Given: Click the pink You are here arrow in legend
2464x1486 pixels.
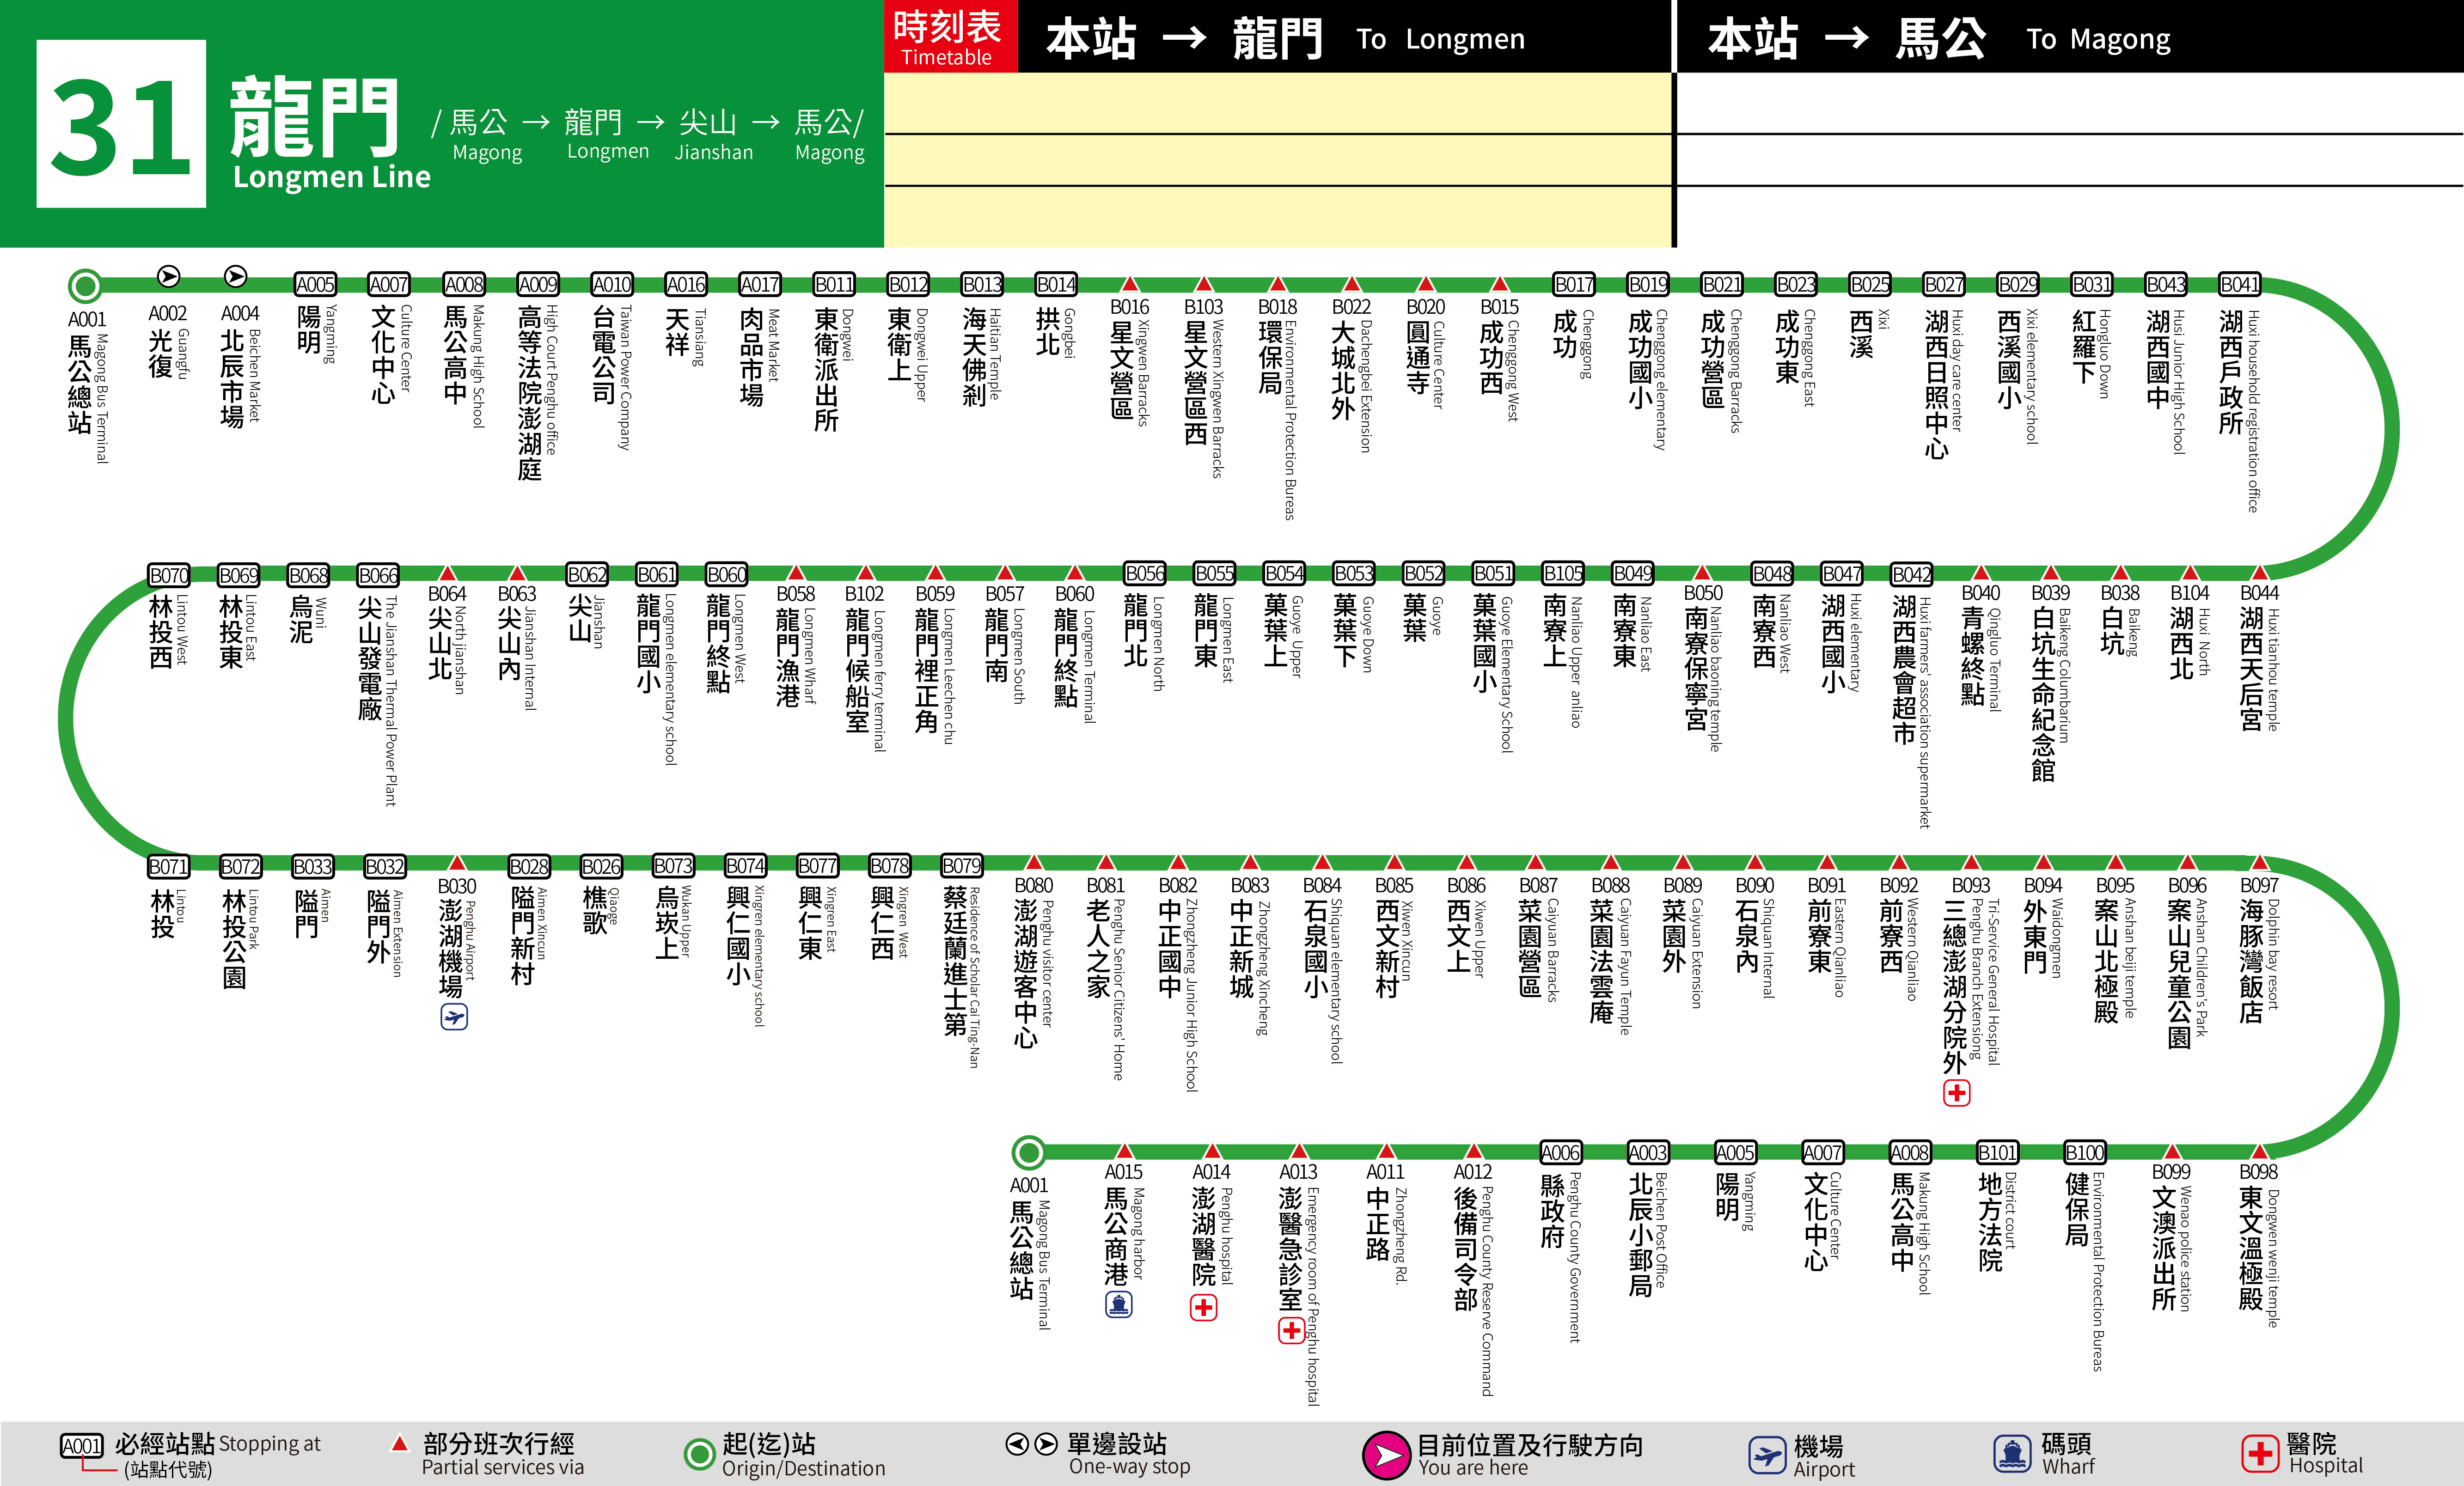Looking at the screenshot, I should pos(1387,1455).
